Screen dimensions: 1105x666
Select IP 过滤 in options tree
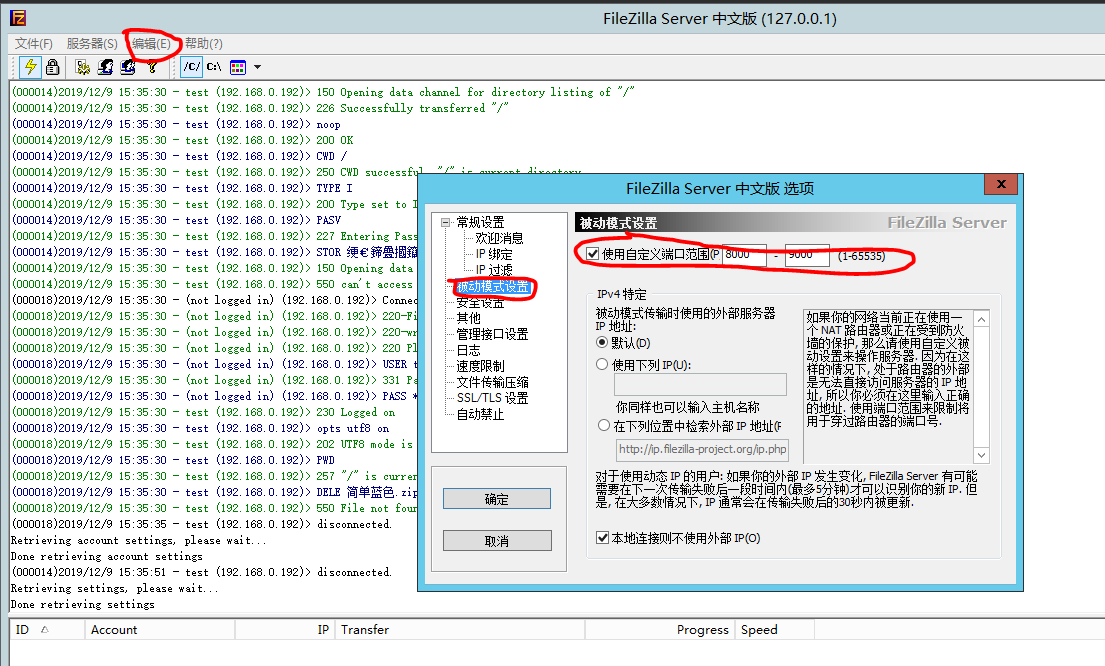pos(493,270)
